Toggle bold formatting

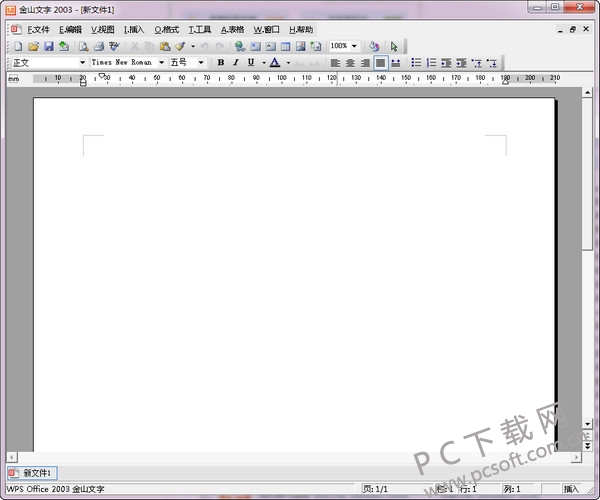[x=221, y=62]
